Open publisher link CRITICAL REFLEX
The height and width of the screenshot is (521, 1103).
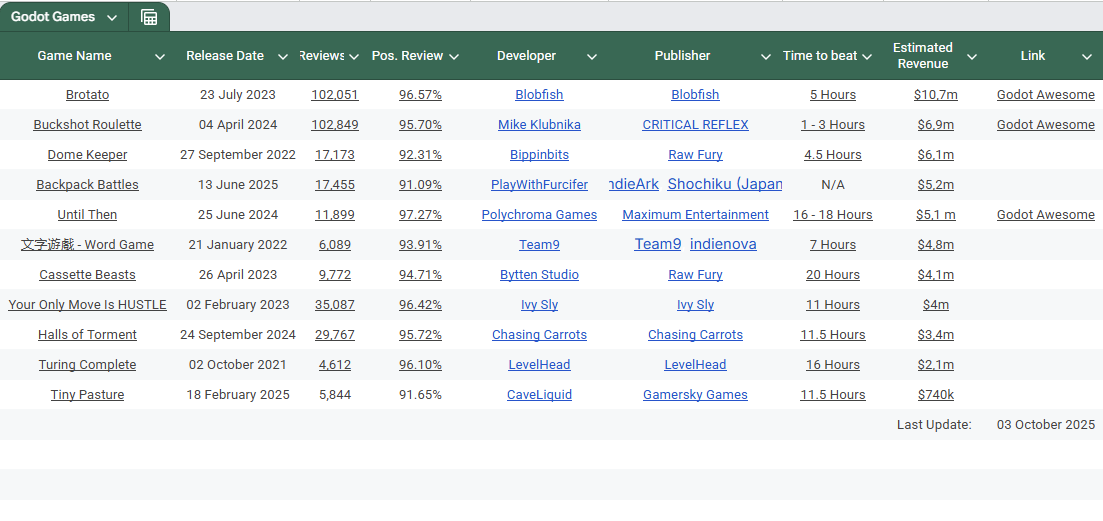[695, 125]
